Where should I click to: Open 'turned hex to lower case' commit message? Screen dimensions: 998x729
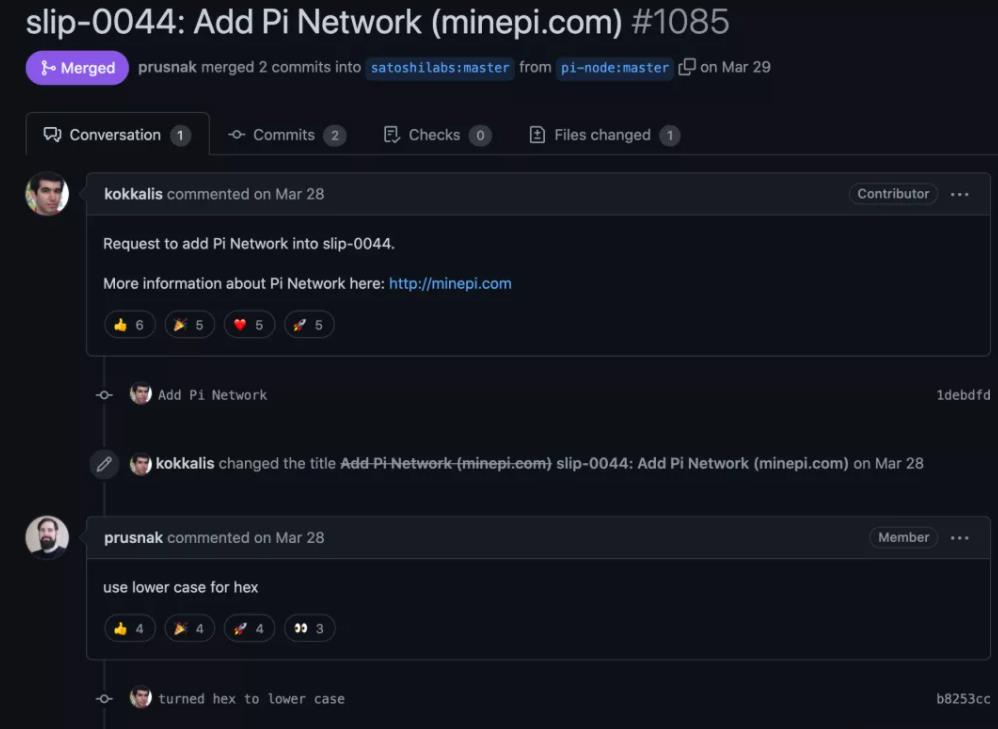pyautogui.click(x=251, y=698)
